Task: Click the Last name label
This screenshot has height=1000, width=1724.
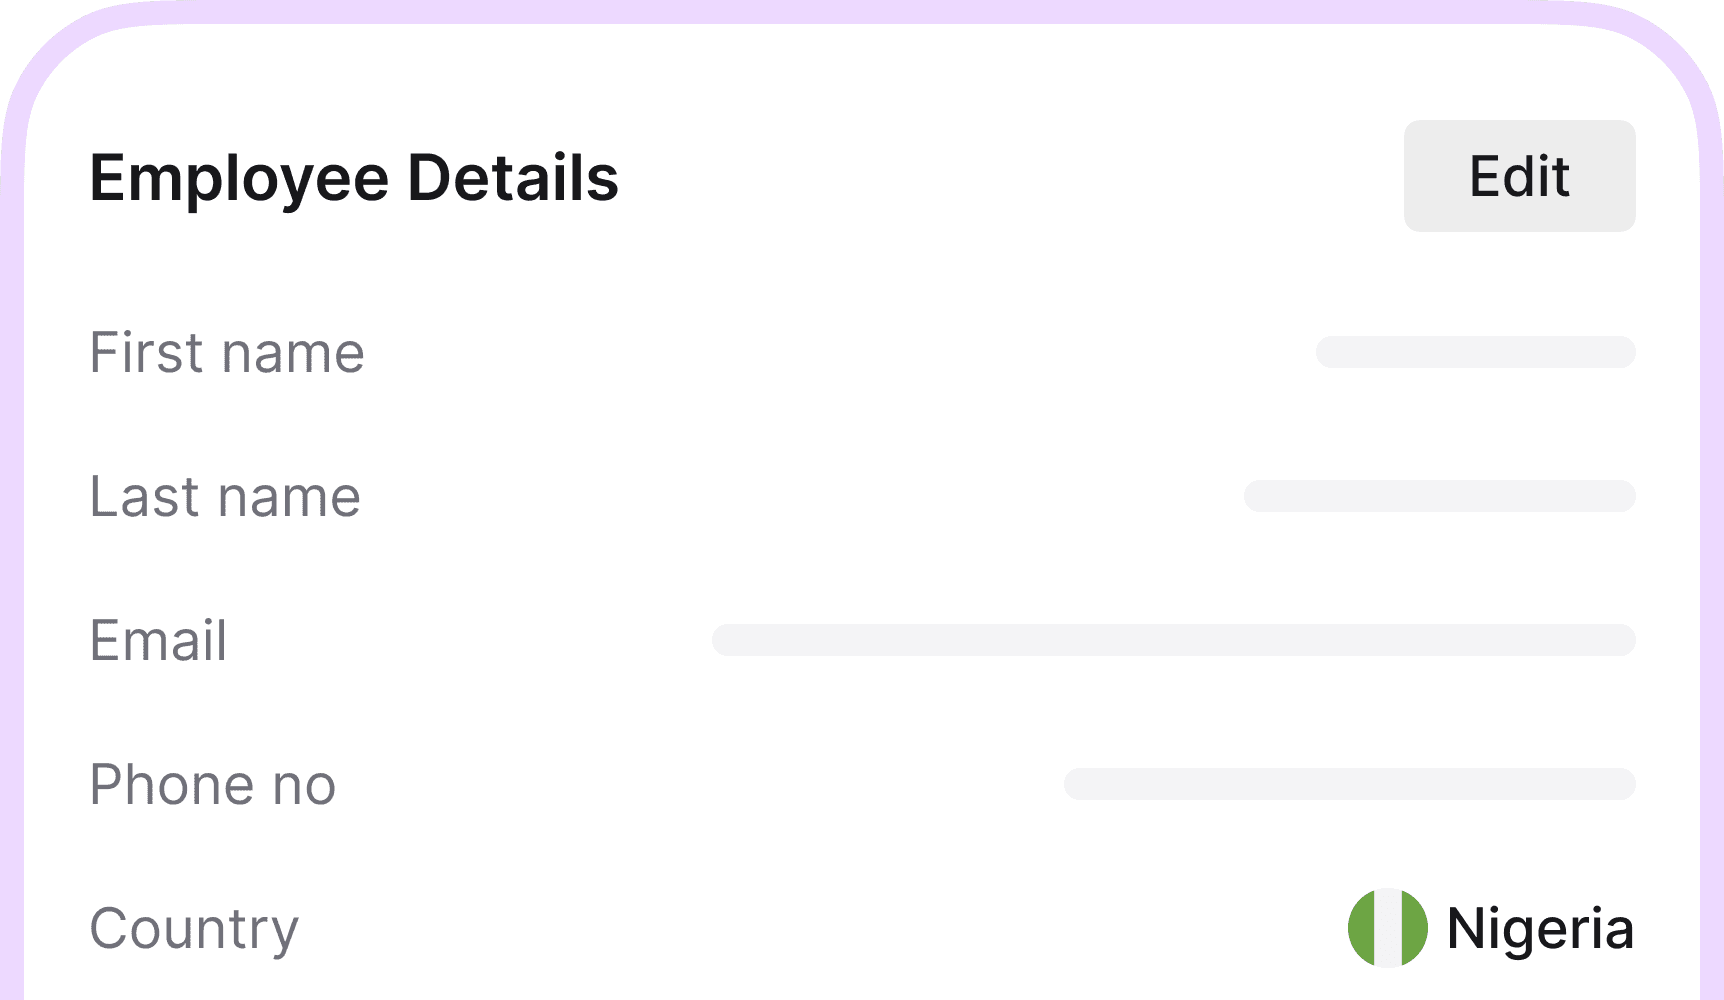Action: [x=225, y=496]
